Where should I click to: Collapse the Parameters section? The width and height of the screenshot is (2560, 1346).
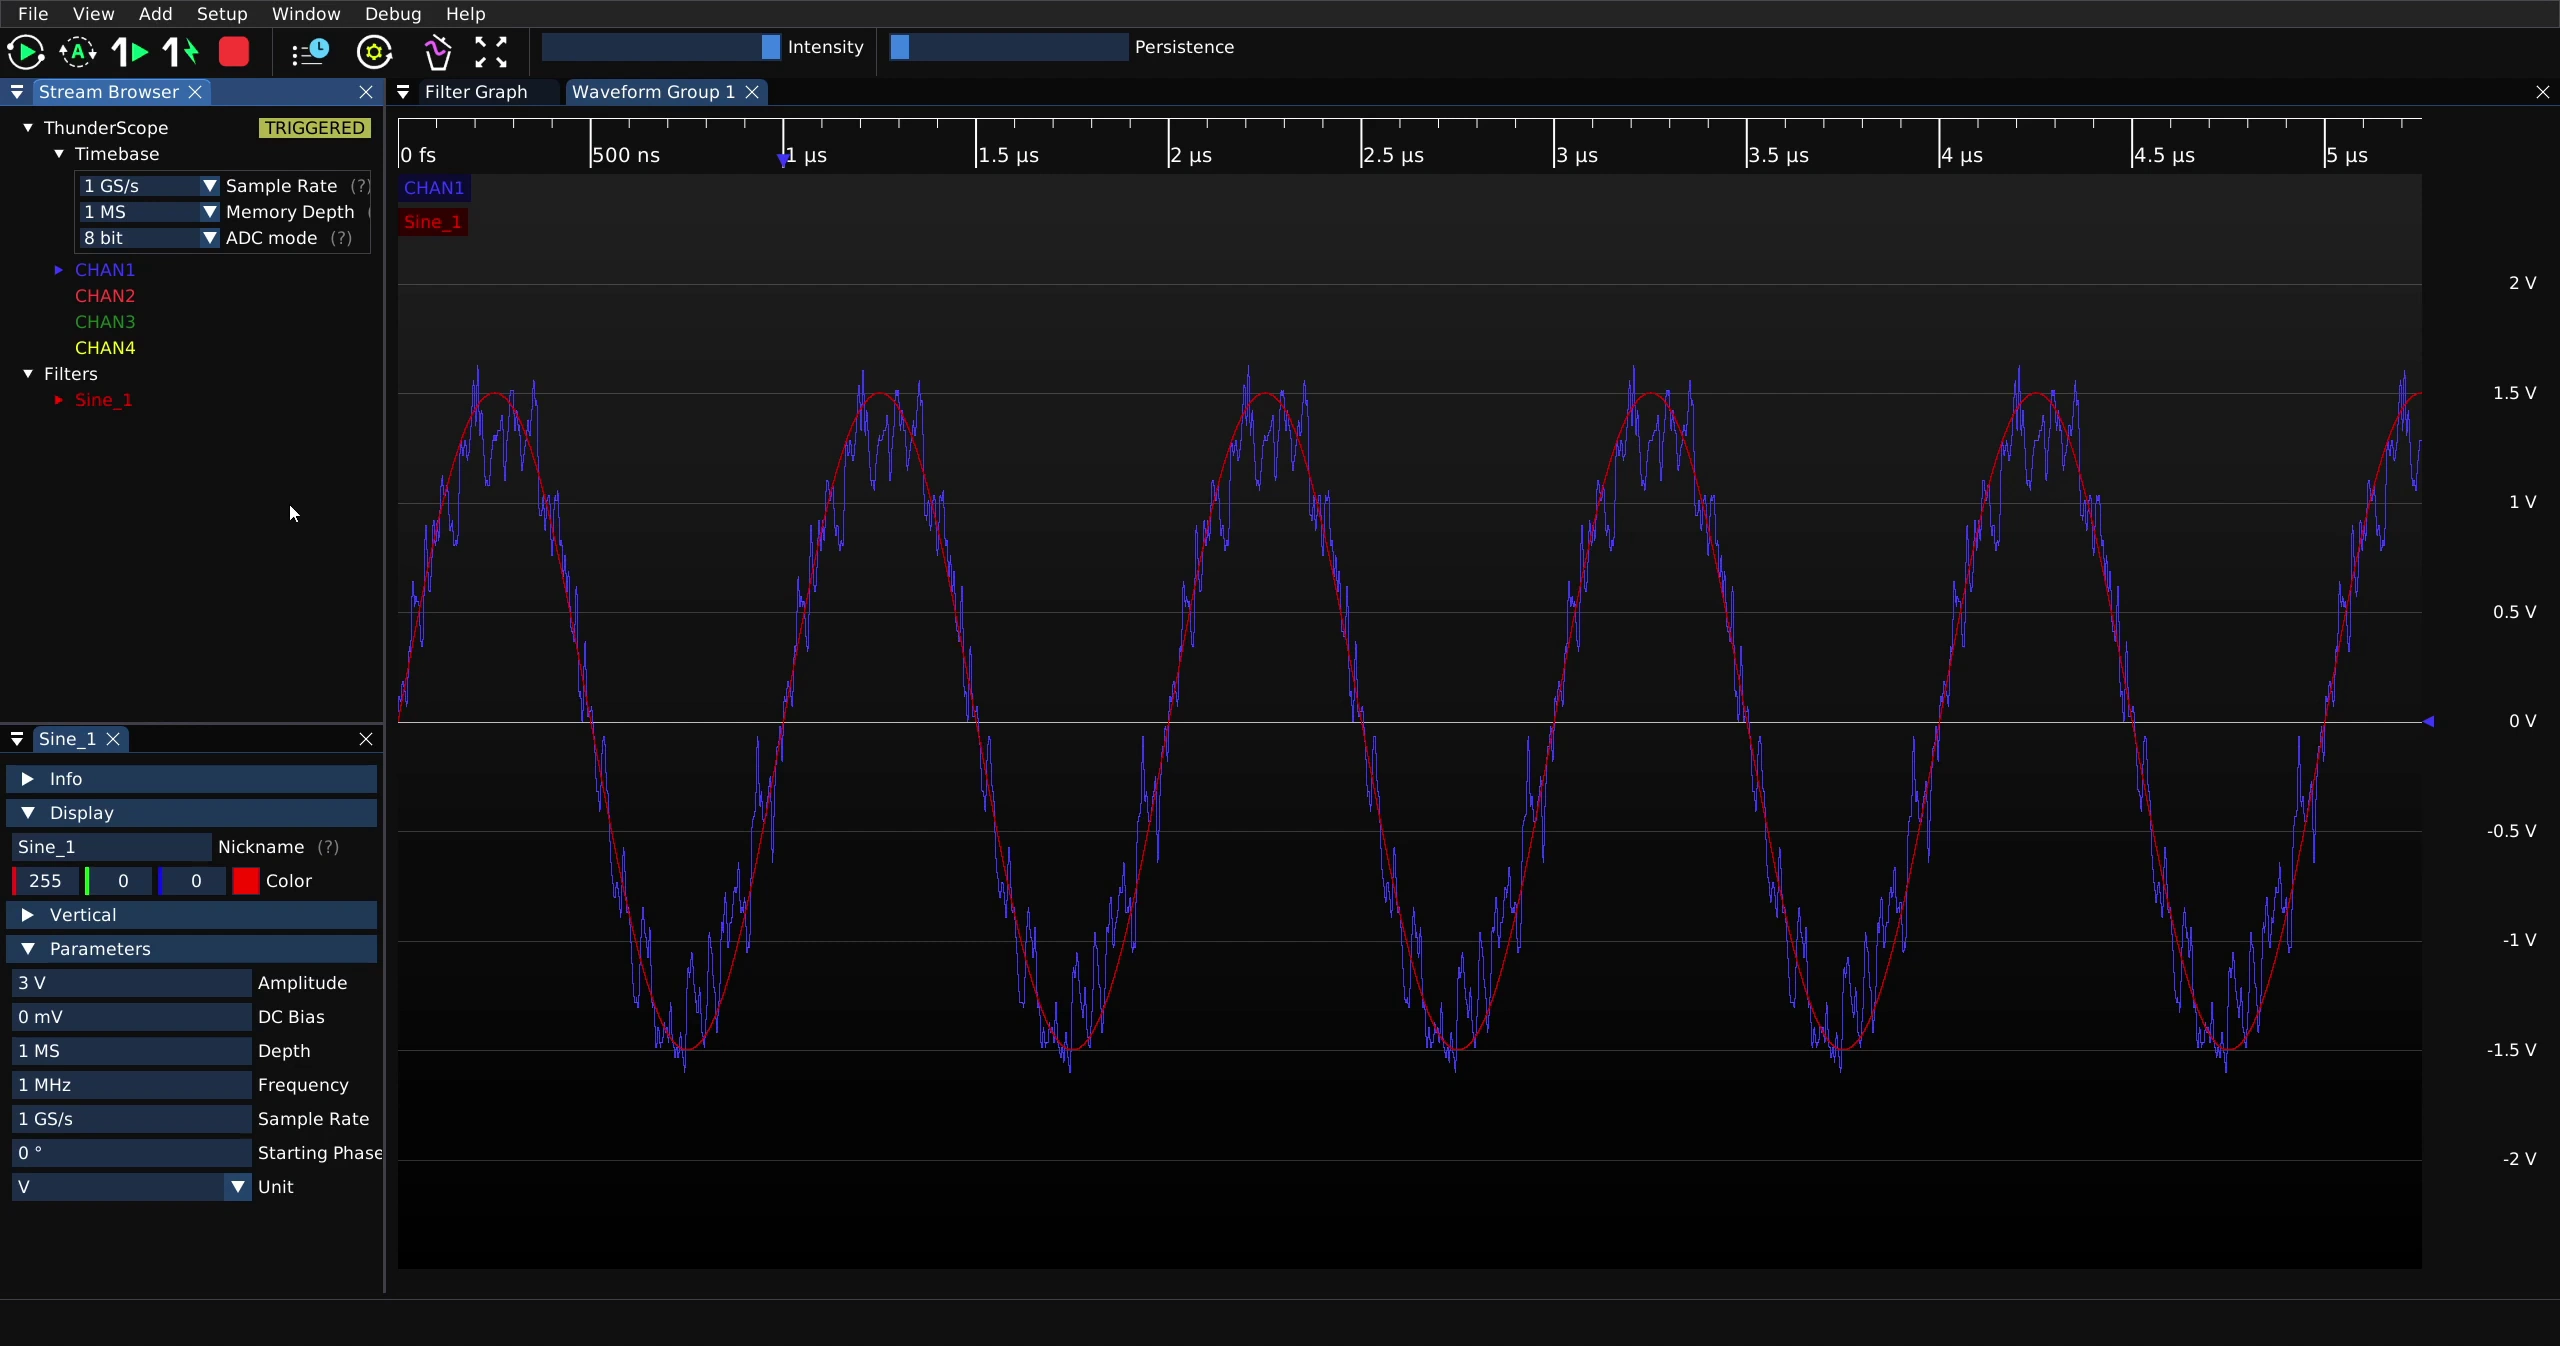(192, 949)
